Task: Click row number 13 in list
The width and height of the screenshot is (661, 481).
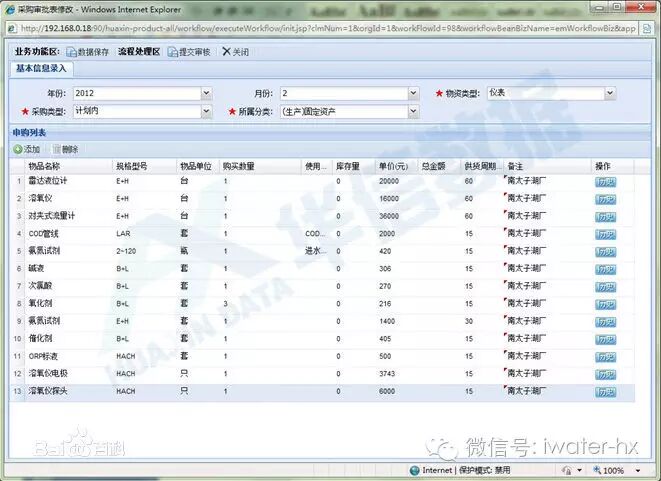Action: (17, 391)
